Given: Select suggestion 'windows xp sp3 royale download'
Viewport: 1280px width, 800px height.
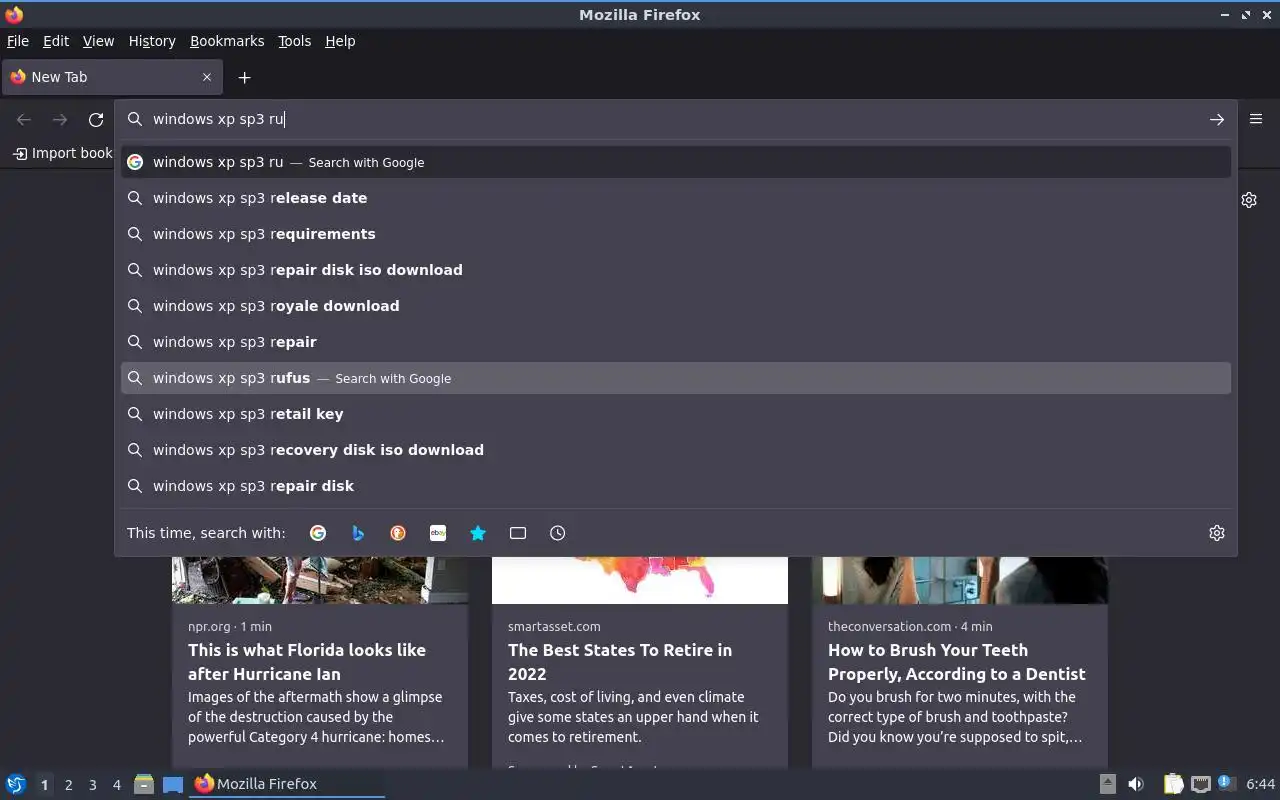Looking at the screenshot, I should click(676, 306).
